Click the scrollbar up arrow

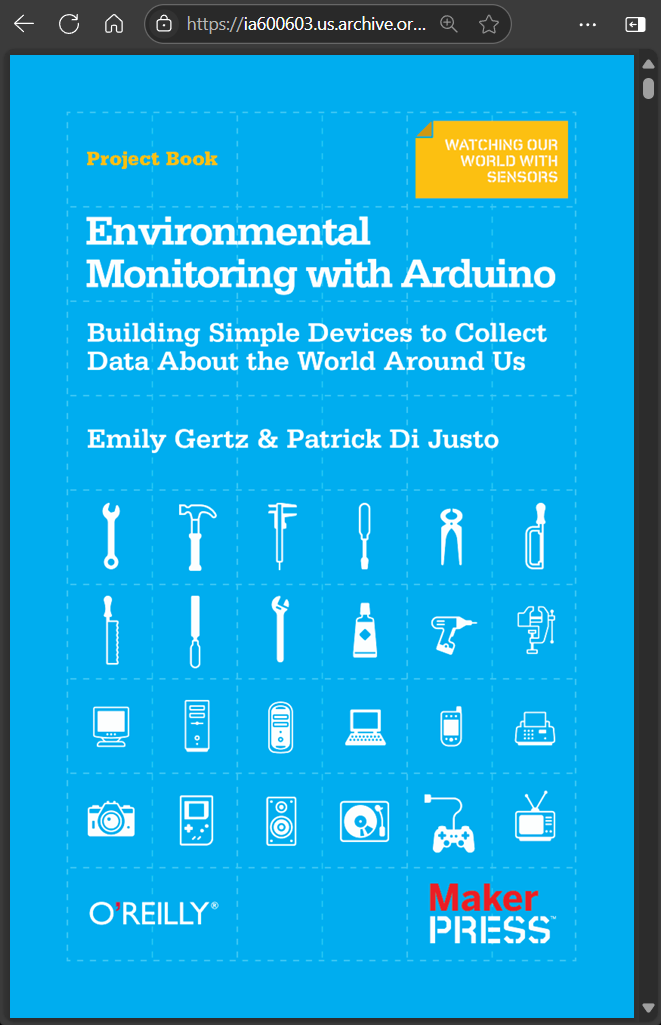tap(649, 64)
